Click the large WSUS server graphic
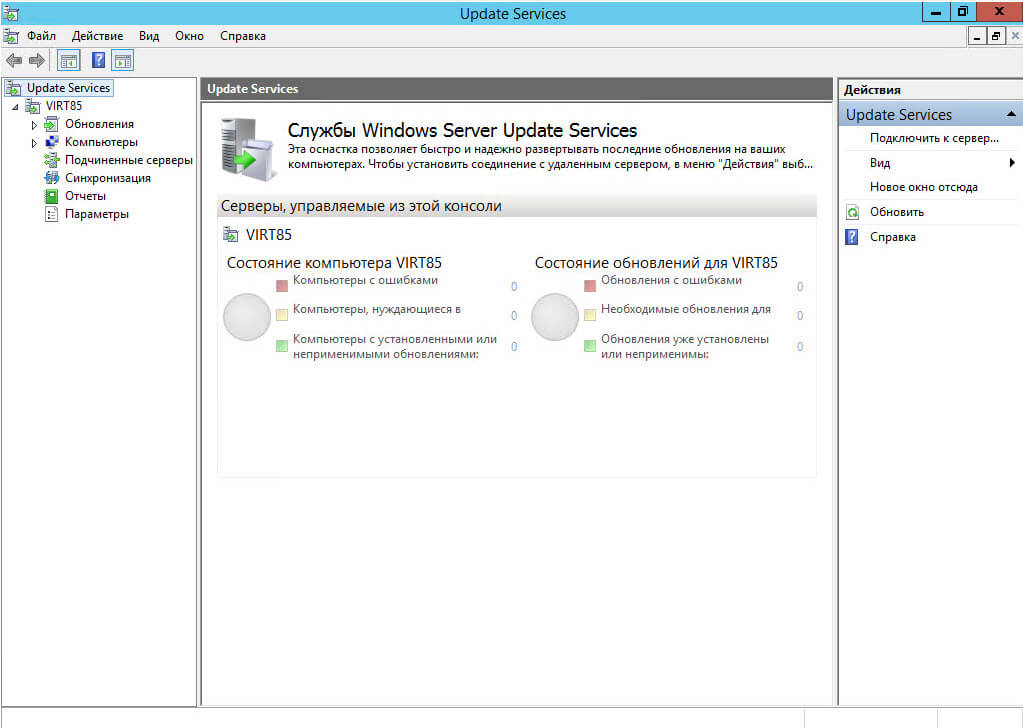The width and height of the screenshot is (1023, 728). (247, 149)
